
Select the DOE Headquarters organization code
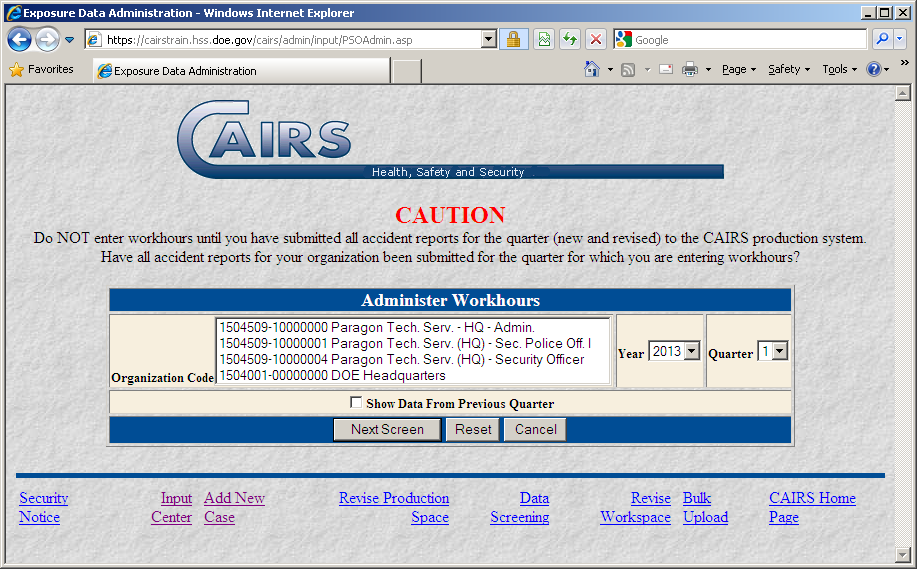click(332, 376)
